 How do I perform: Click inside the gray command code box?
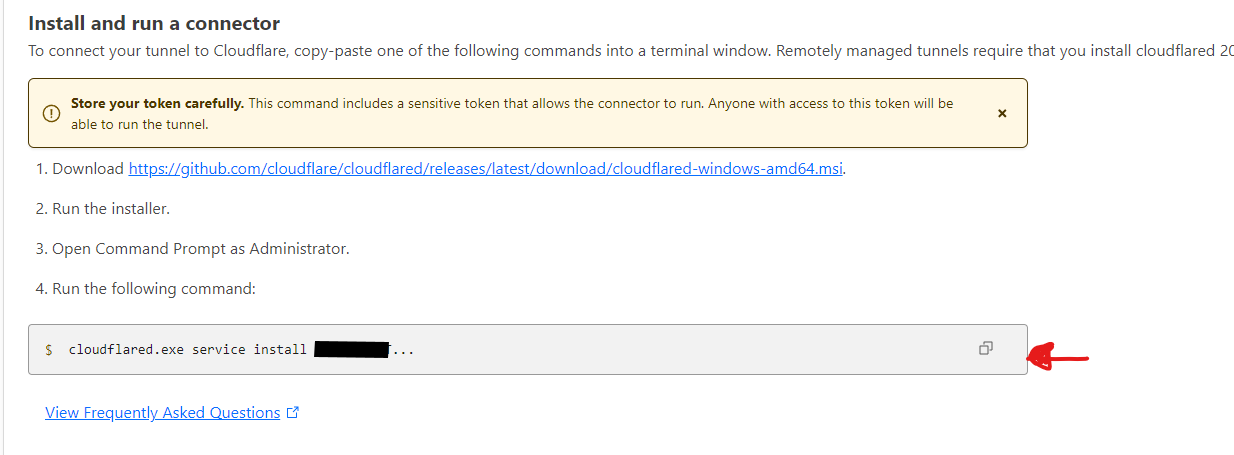[528, 350]
